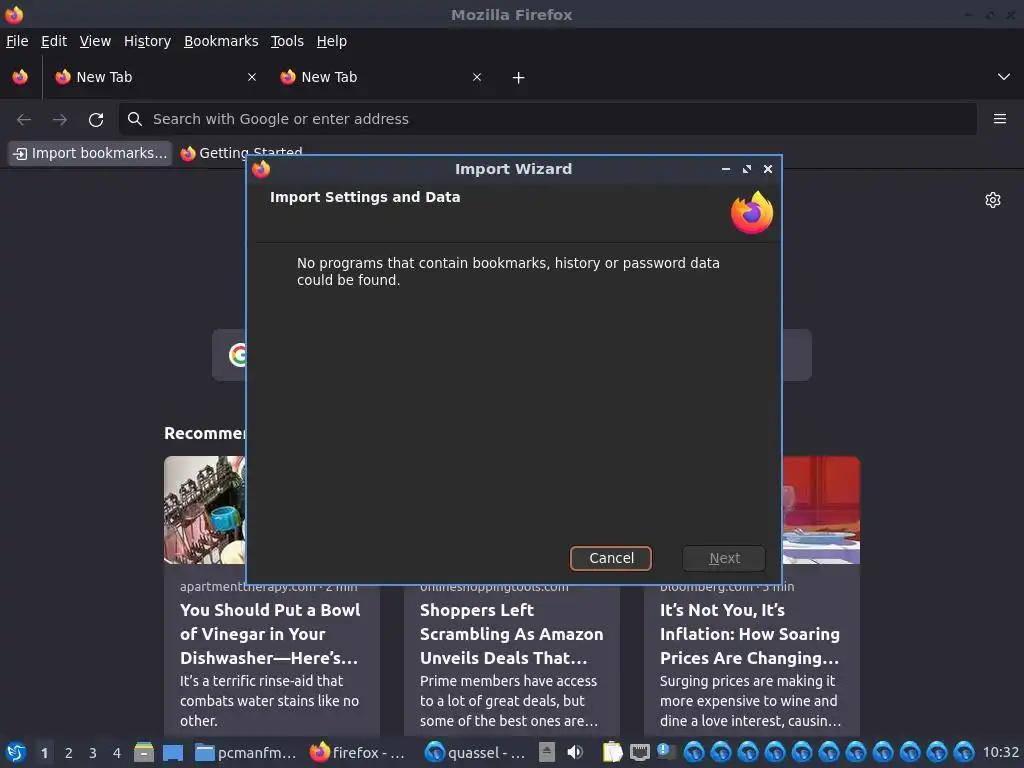This screenshot has width=1024, height=768.
Task: Click the network status tray icon
Action: (639, 752)
